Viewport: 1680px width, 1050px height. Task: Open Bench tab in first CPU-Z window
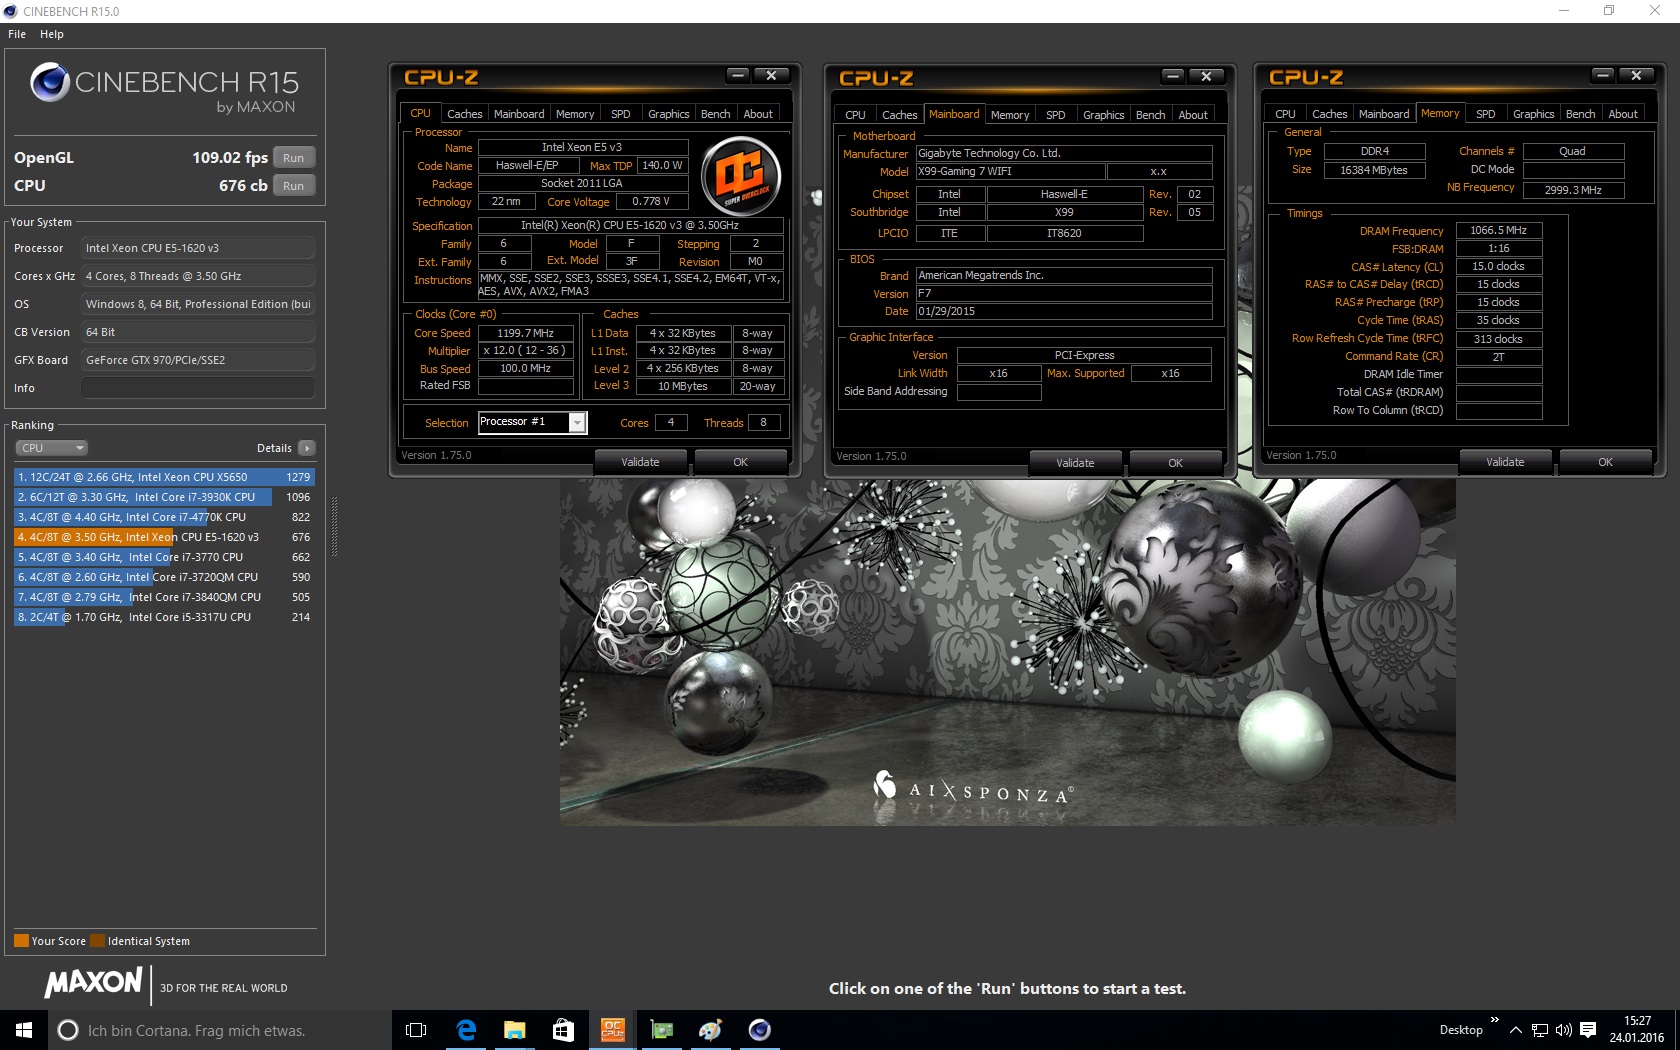click(x=715, y=114)
